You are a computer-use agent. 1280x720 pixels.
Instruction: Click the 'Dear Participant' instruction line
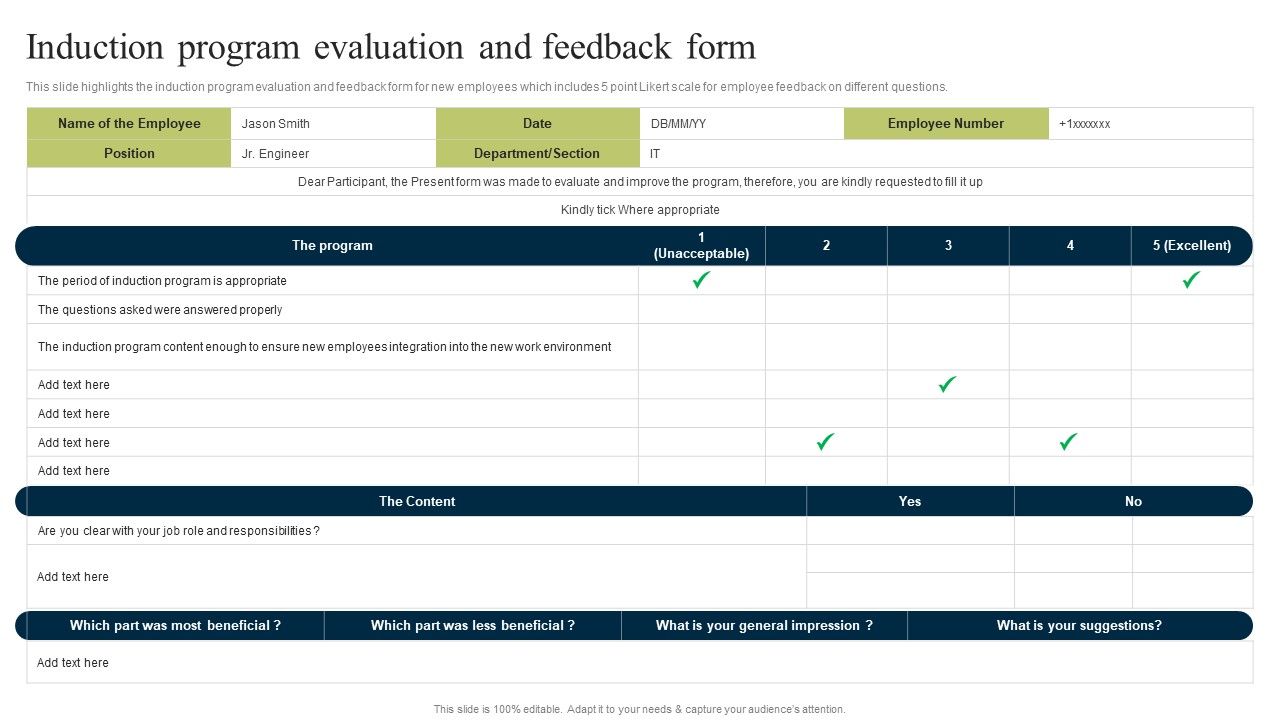[640, 182]
